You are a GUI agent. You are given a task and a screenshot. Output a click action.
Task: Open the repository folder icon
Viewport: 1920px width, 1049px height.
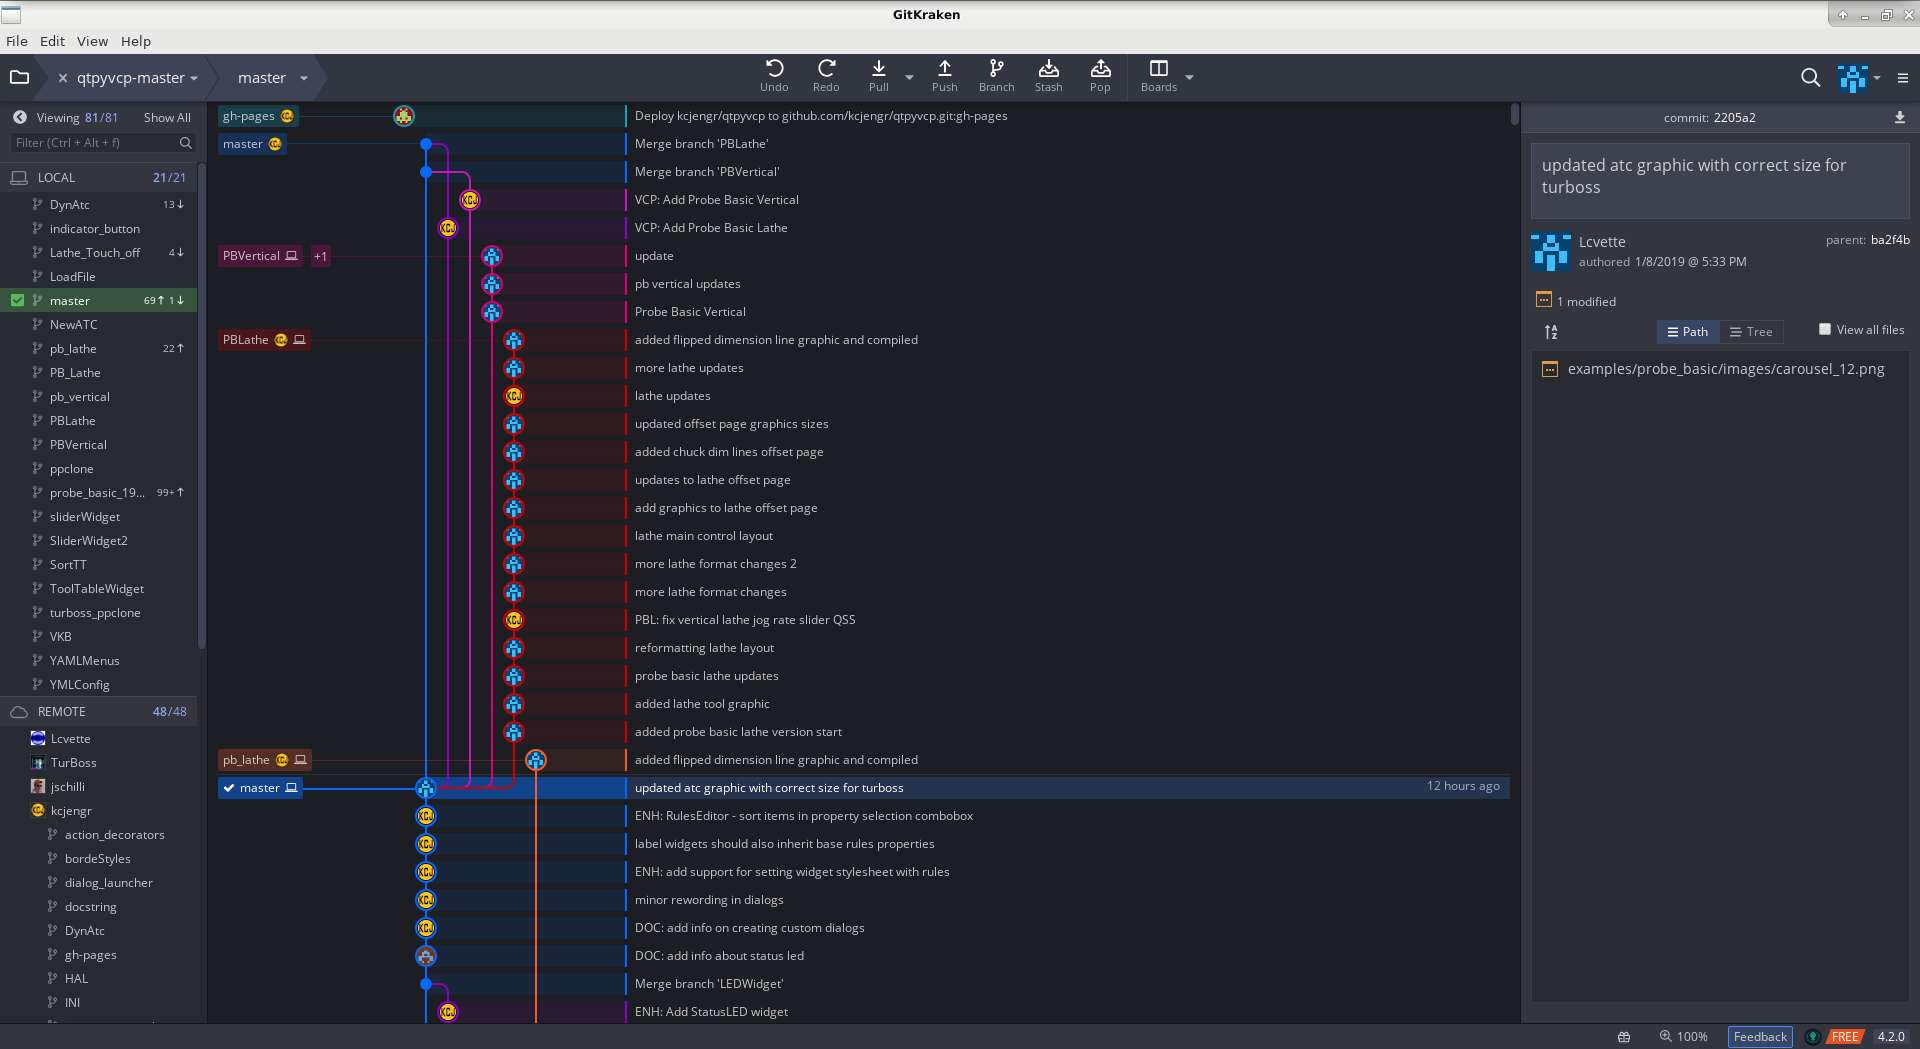[x=19, y=77]
